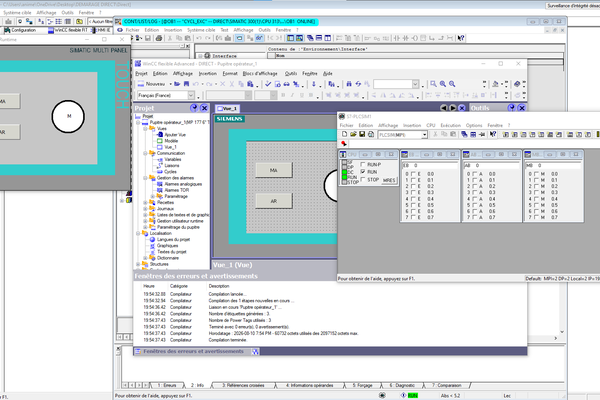The width and height of the screenshot is (600, 400).
Task: Click the station cascade icon in S7-PLCSIM toolbar
Action: 464,134
